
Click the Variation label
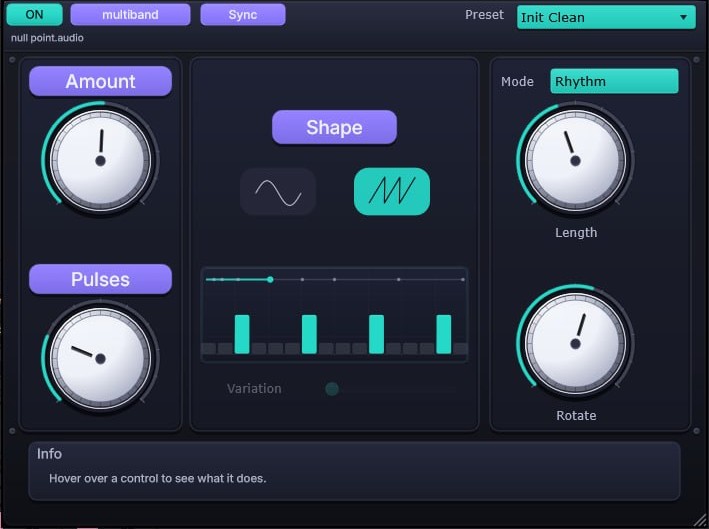point(254,389)
